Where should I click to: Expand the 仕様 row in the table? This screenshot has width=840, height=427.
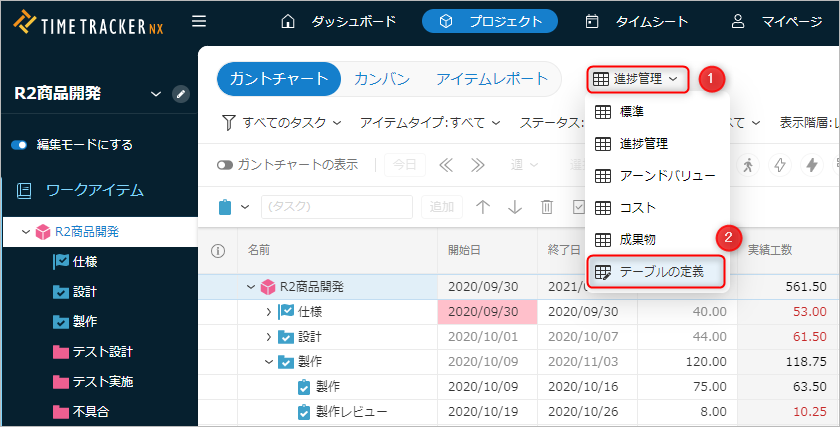coord(268,312)
